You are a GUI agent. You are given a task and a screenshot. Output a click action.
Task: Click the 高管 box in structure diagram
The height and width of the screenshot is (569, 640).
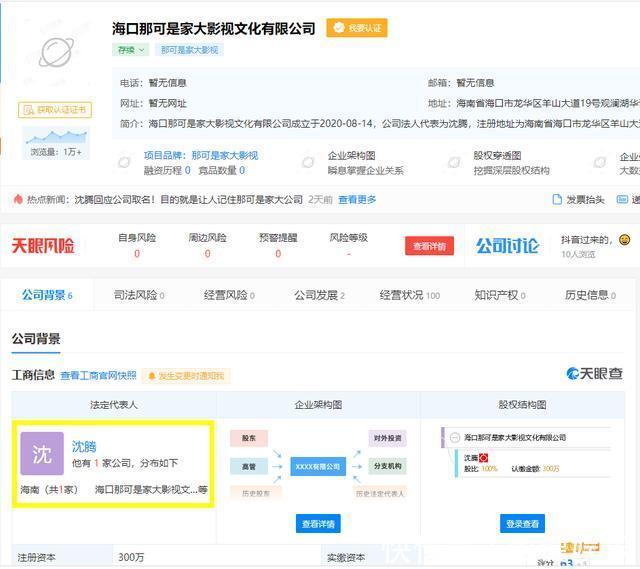249,466
